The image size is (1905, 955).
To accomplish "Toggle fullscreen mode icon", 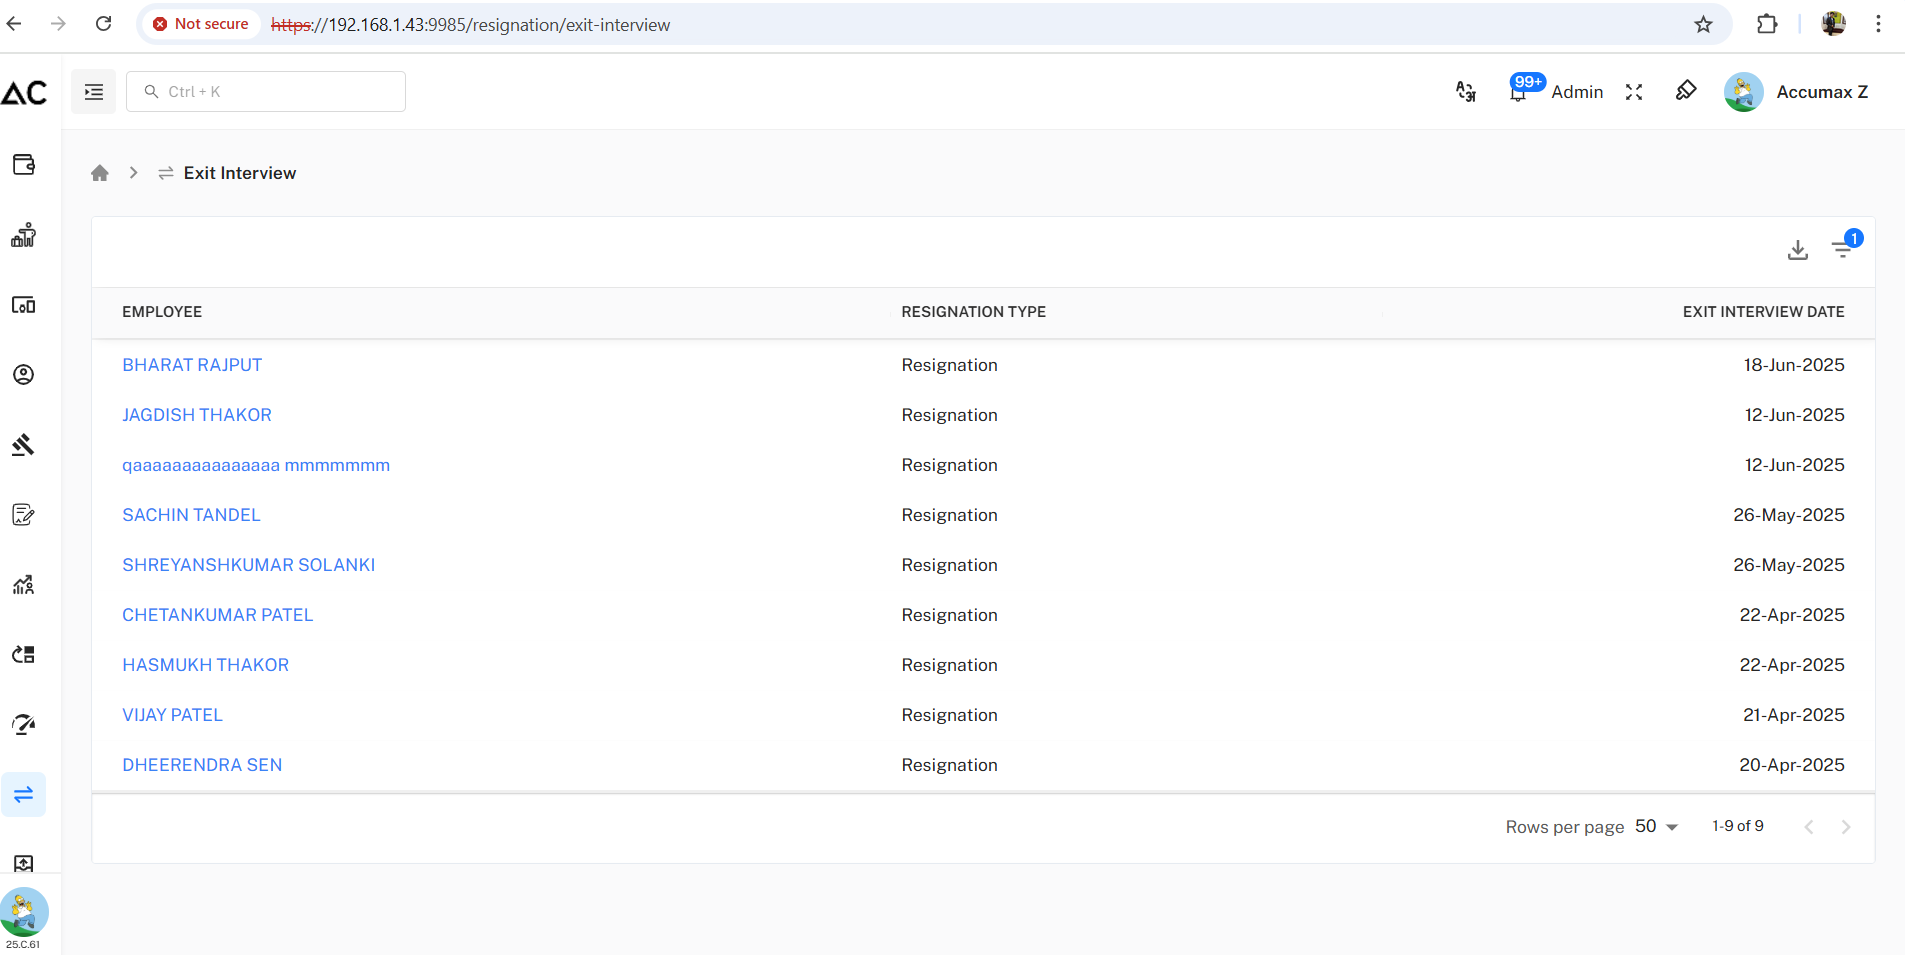I will point(1634,92).
